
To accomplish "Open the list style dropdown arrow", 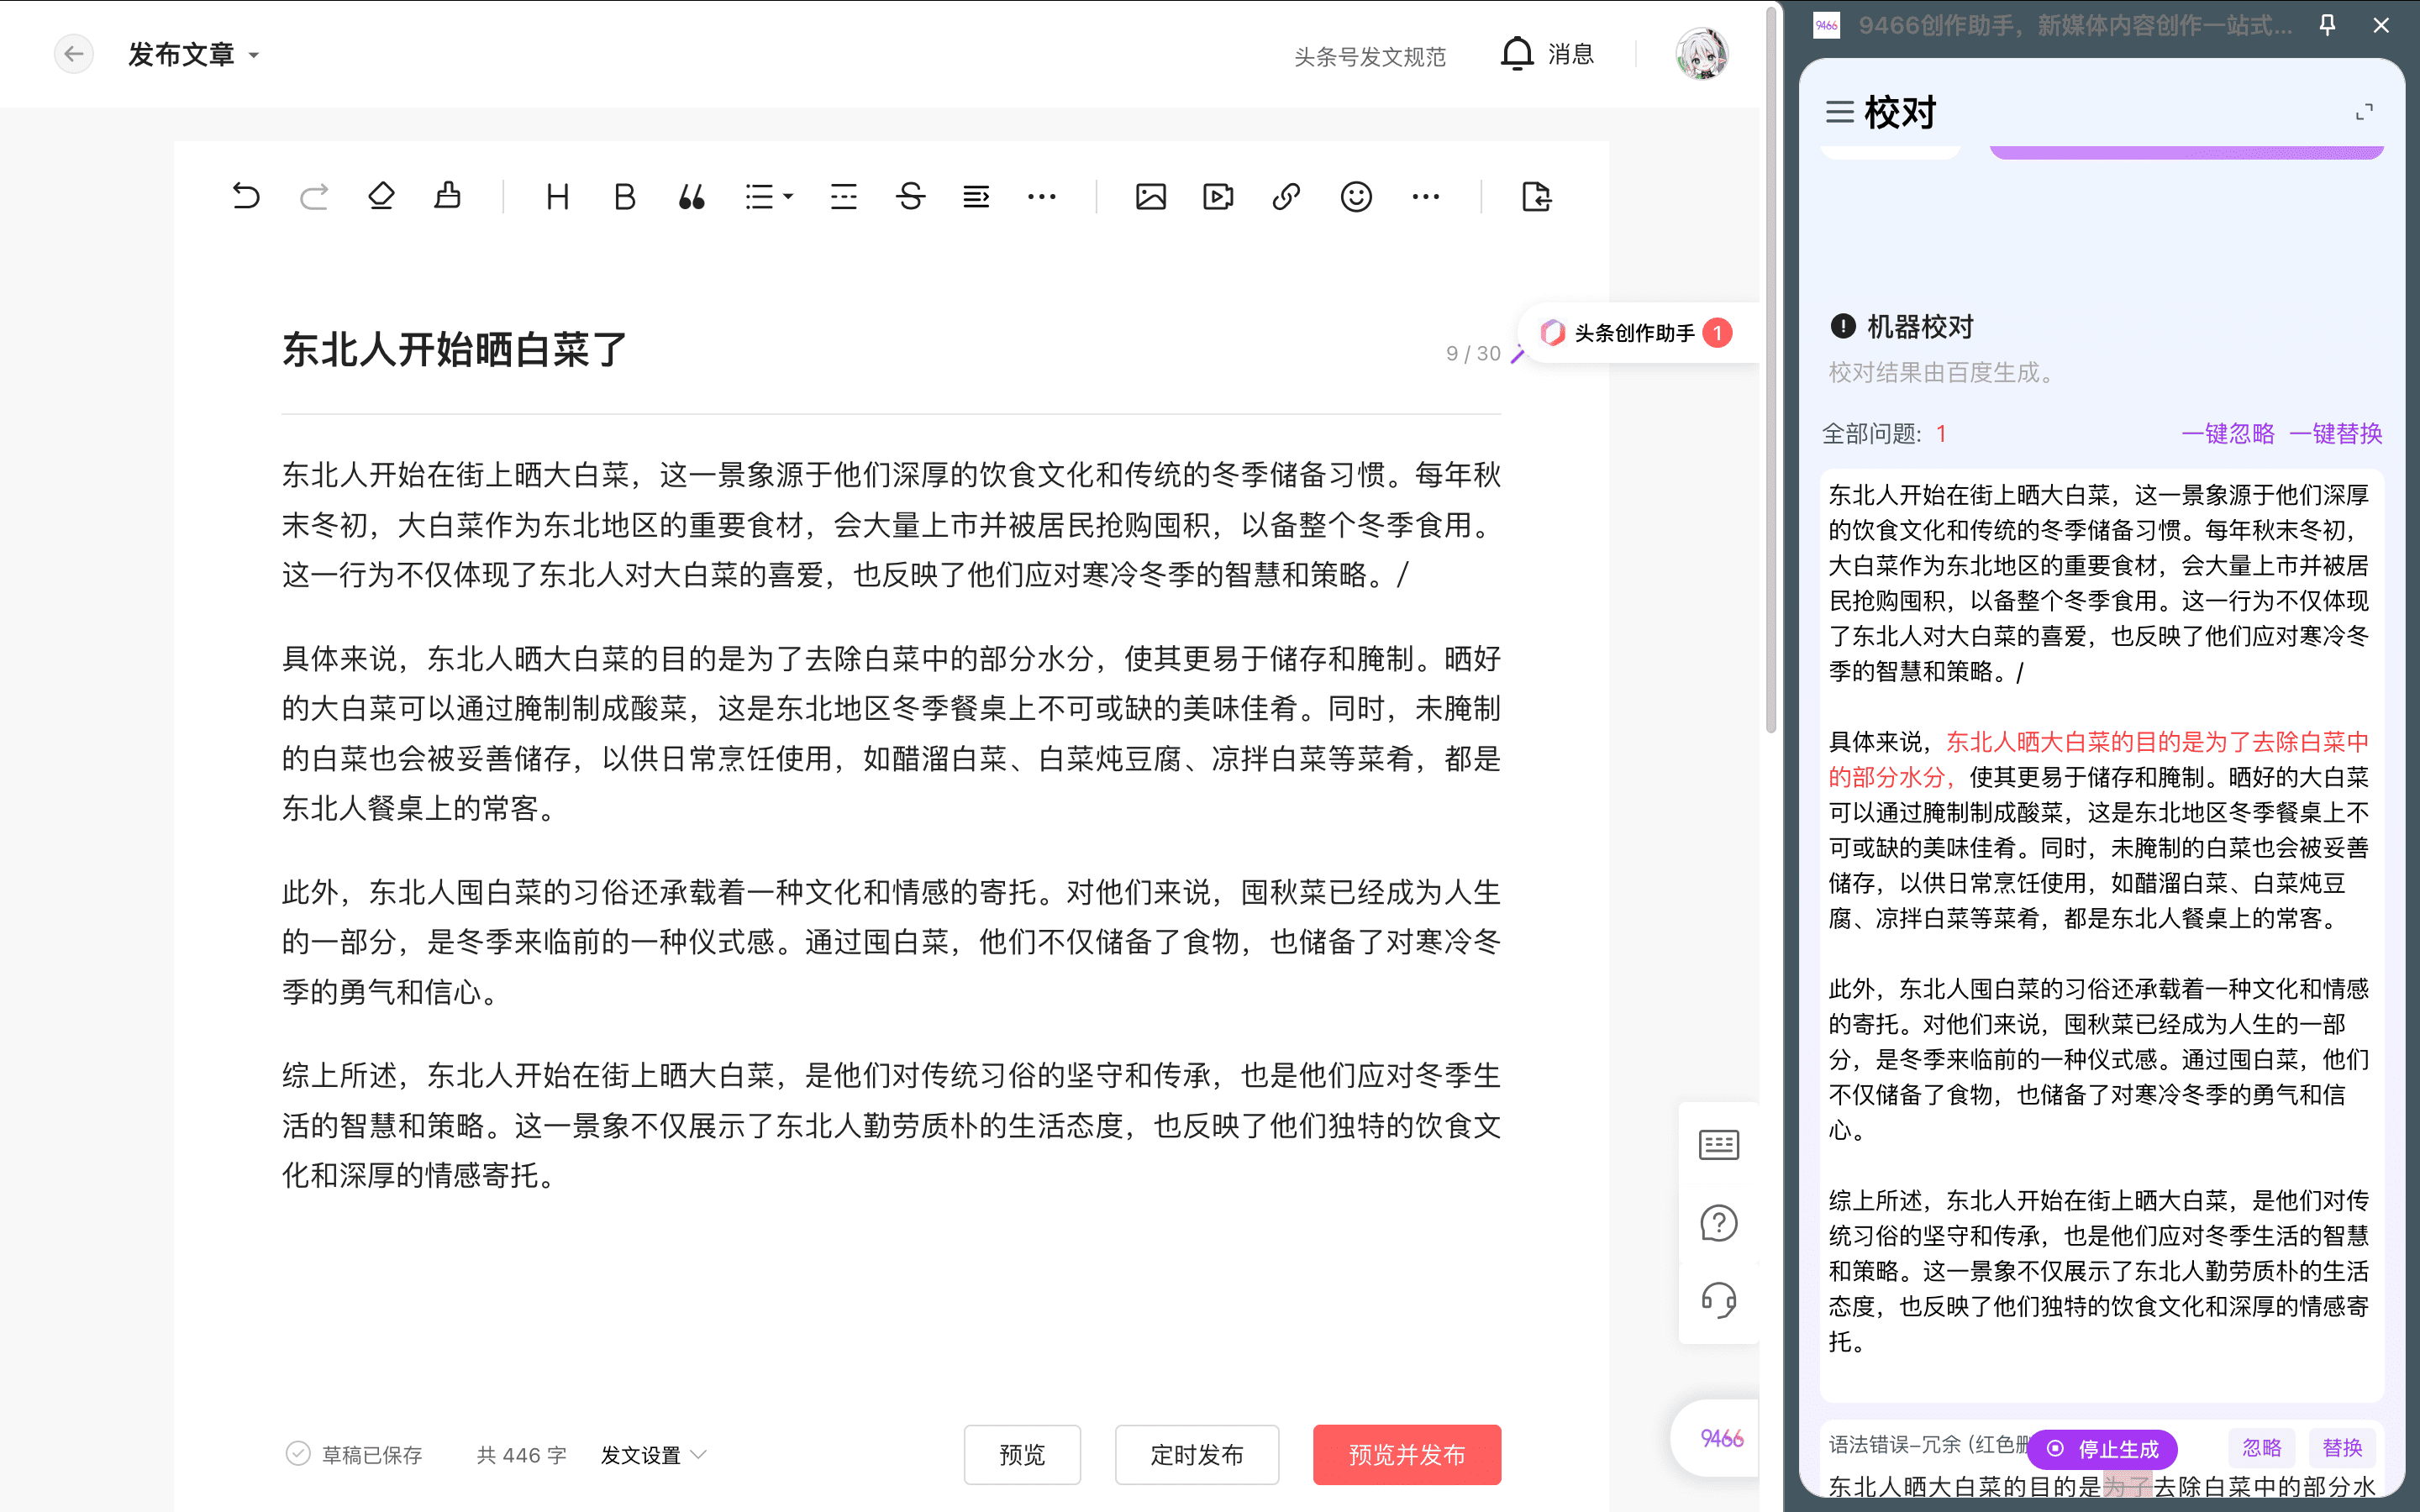I will point(788,196).
